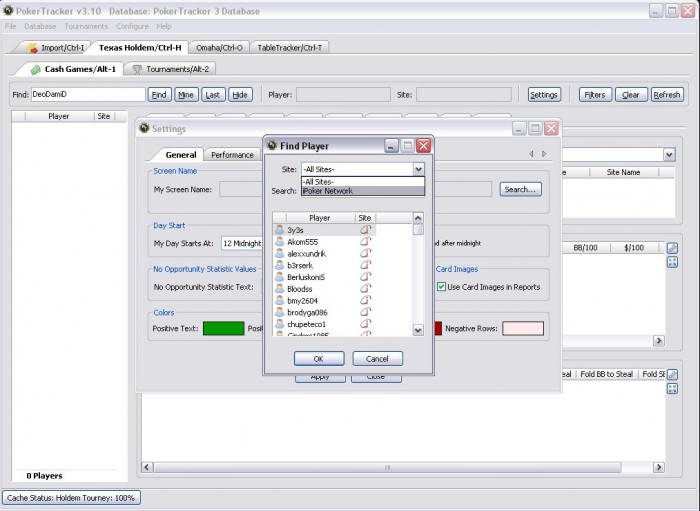Click the player icon beside chupeteco1

pos(279,324)
